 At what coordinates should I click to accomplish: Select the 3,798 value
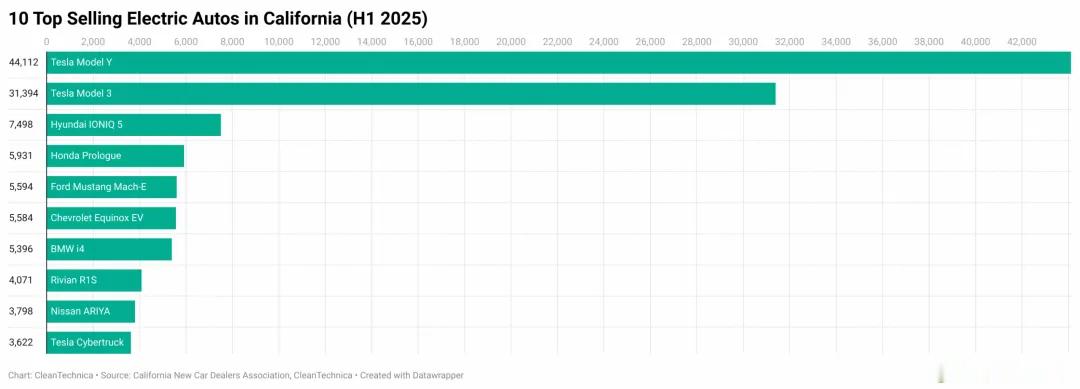[20, 311]
